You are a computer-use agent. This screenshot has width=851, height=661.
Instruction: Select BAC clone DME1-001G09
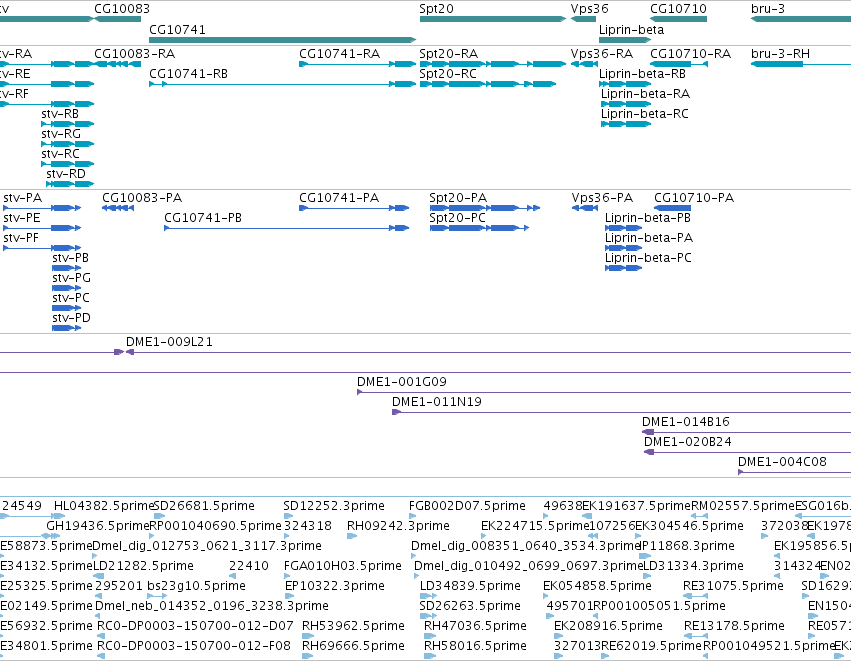coord(604,392)
